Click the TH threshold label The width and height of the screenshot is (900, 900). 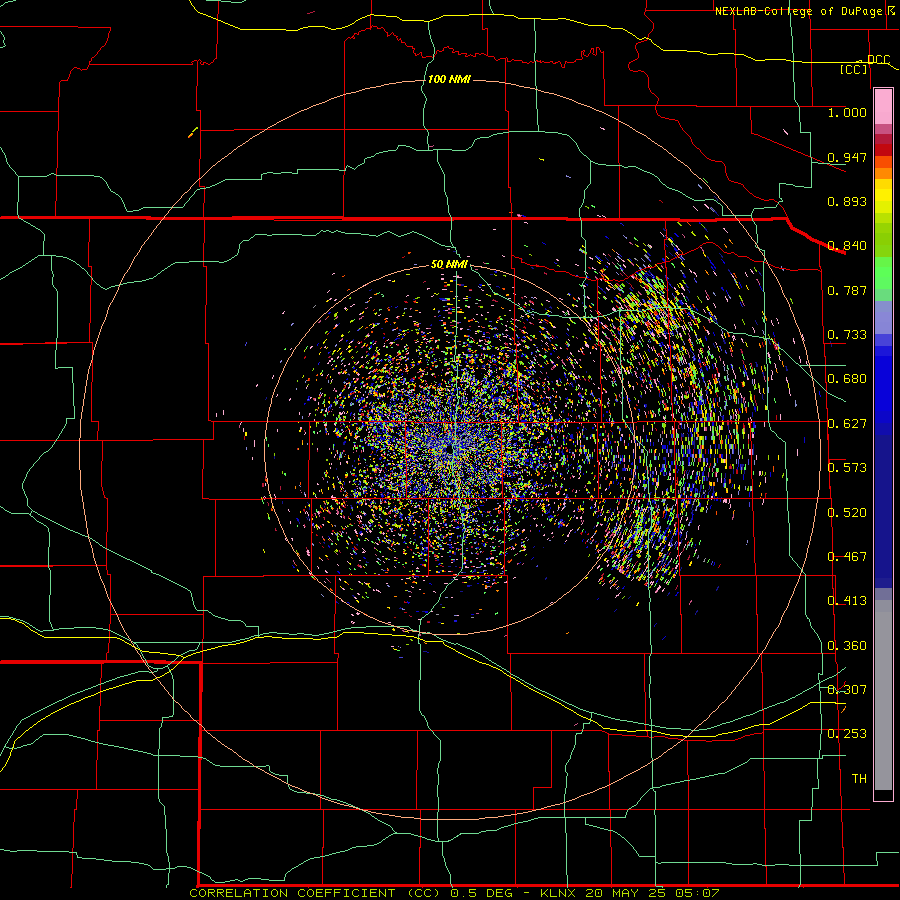point(859,779)
